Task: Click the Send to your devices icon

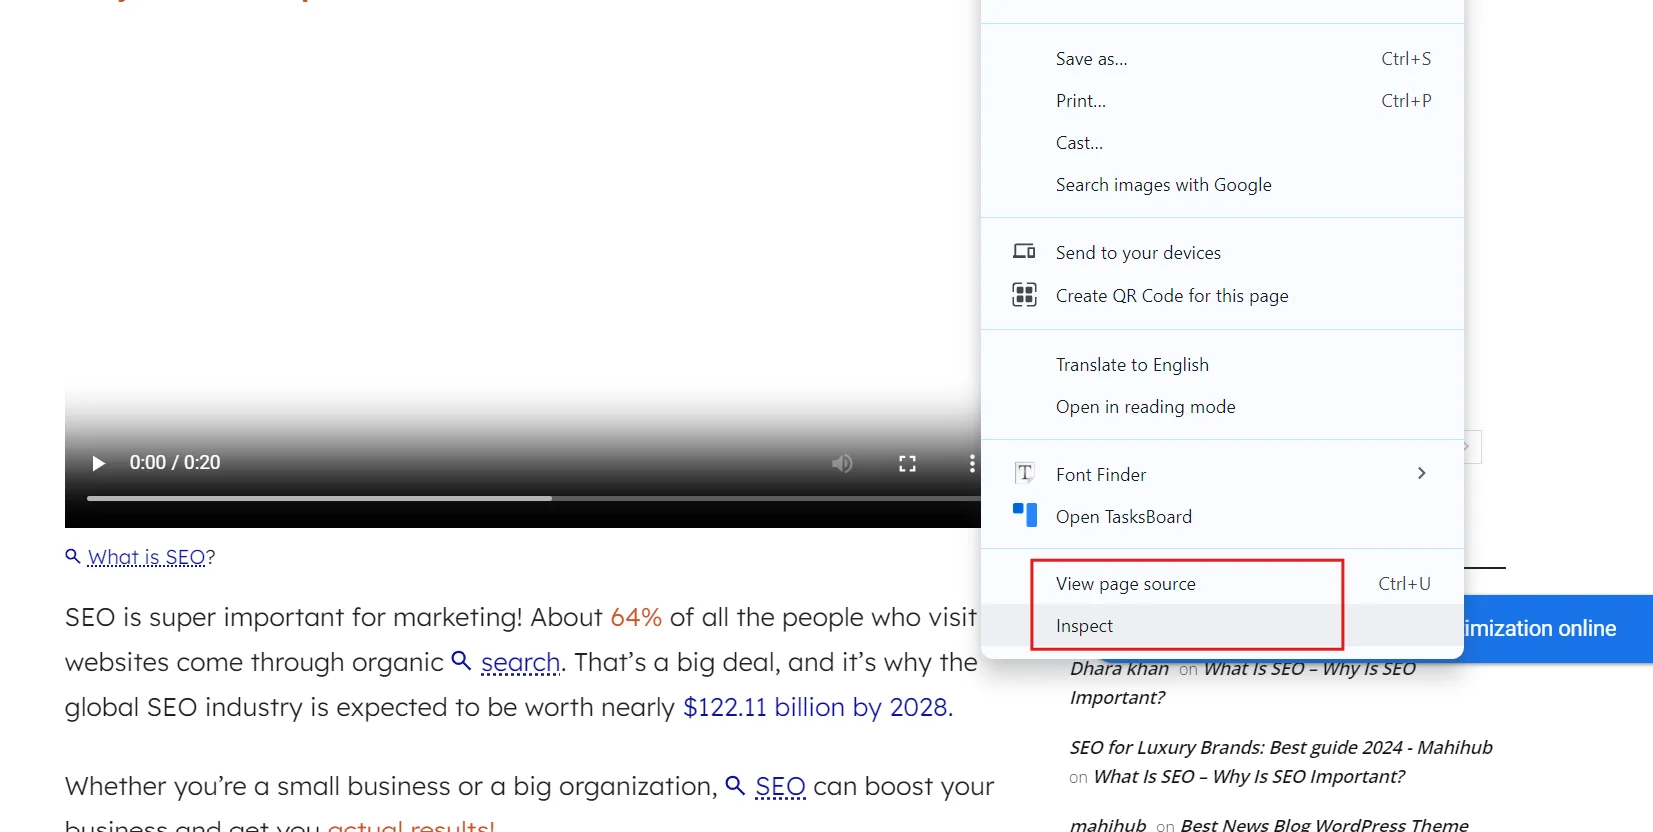Action: pyautogui.click(x=1024, y=252)
